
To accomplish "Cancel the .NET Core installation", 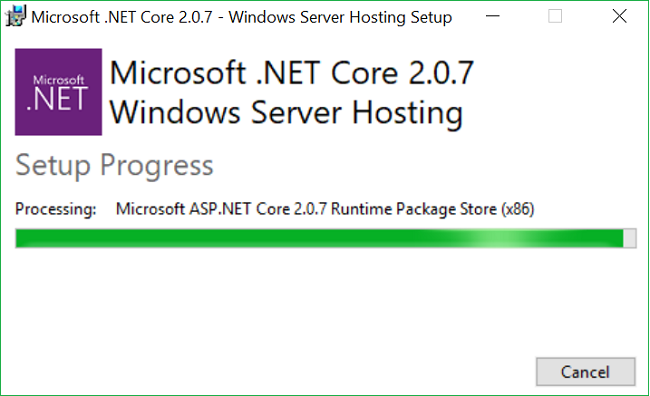I will click(585, 372).
